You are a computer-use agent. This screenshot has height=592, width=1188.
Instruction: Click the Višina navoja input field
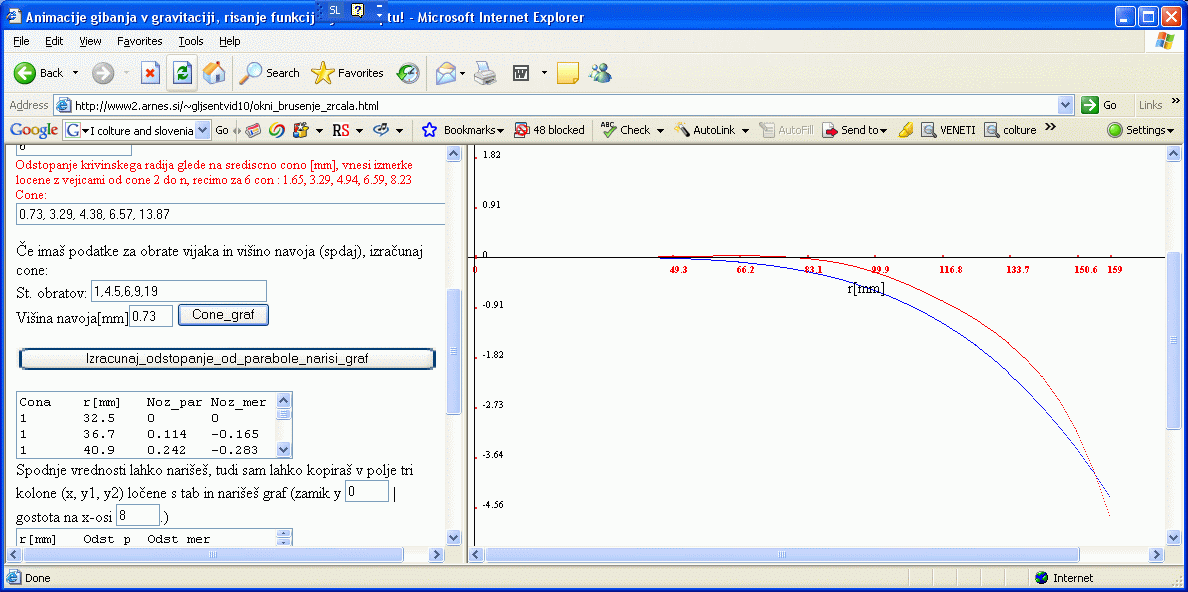coord(151,315)
